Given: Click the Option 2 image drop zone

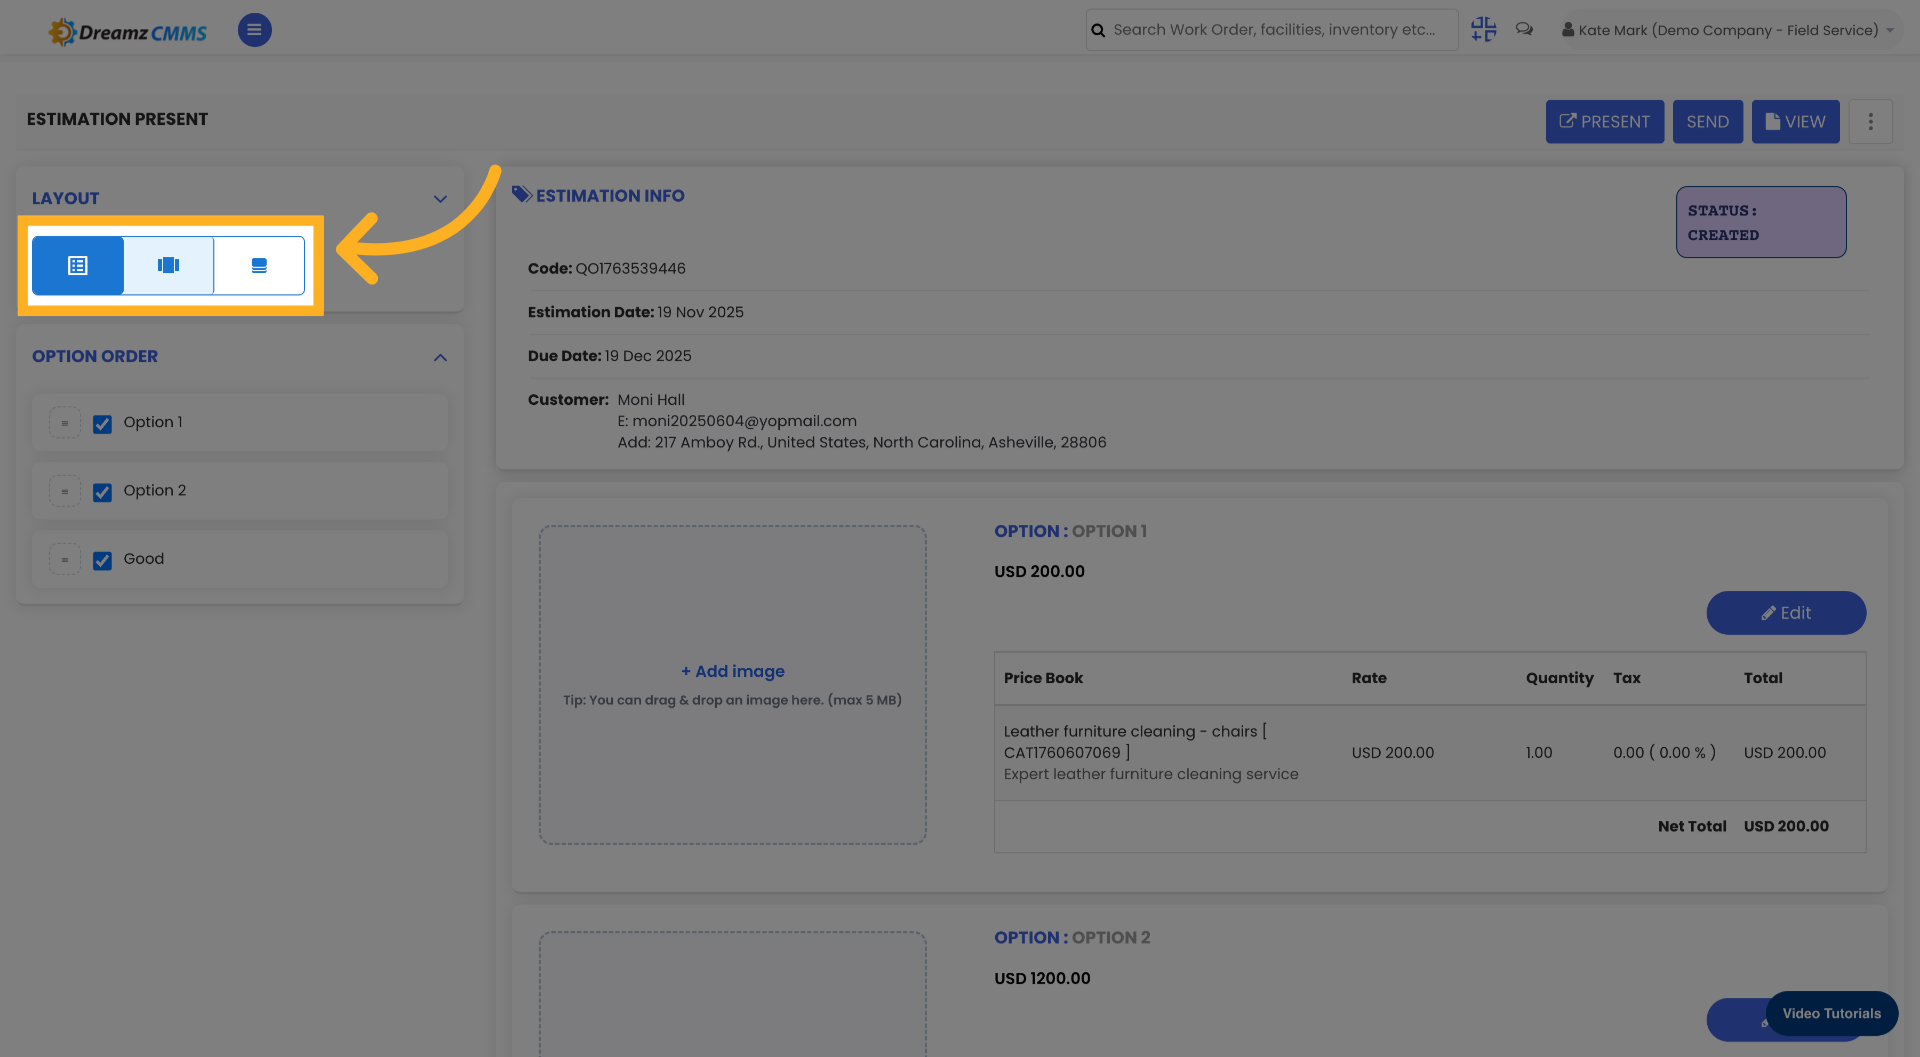Looking at the screenshot, I should (733, 993).
